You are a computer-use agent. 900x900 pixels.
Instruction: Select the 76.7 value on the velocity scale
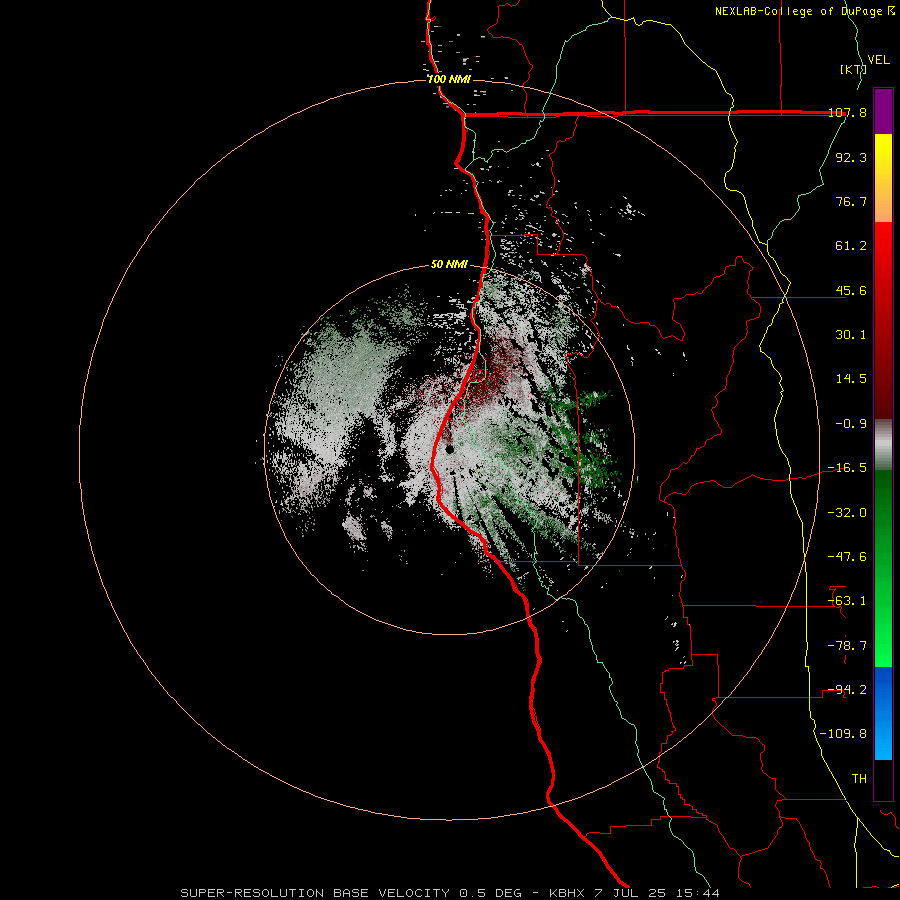point(851,201)
